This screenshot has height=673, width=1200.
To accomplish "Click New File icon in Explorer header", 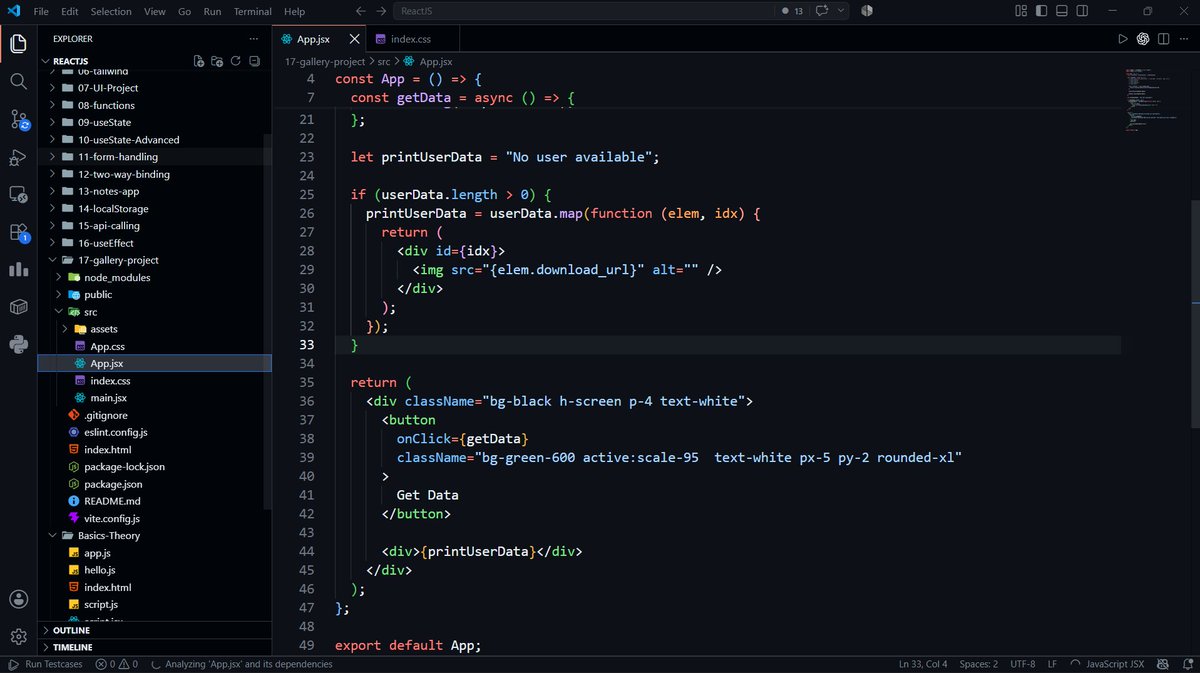I will [199, 61].
